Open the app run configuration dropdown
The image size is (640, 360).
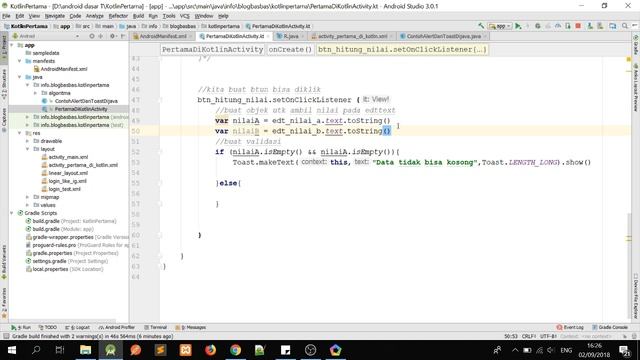500,26
